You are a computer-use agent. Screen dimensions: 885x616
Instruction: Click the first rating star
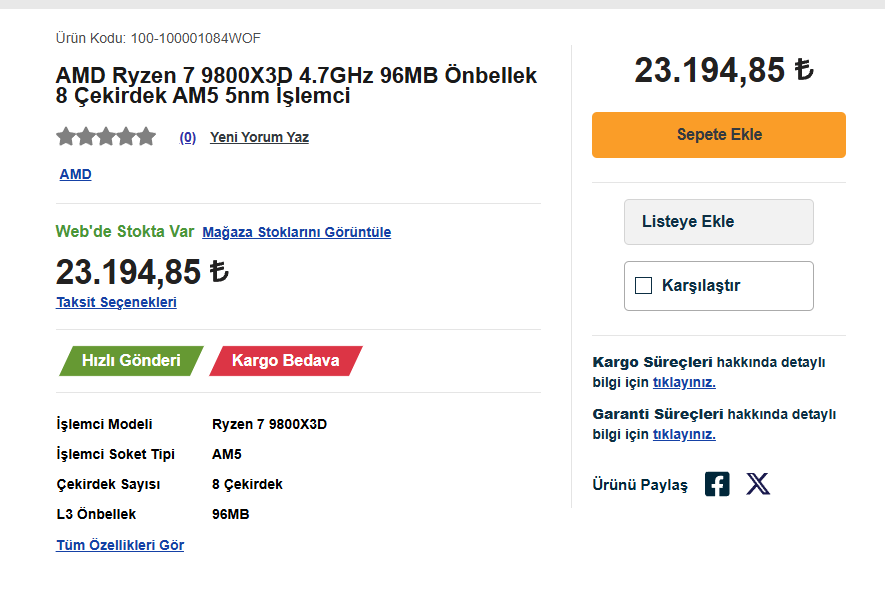pyautogui.click(x=66, y=137)
